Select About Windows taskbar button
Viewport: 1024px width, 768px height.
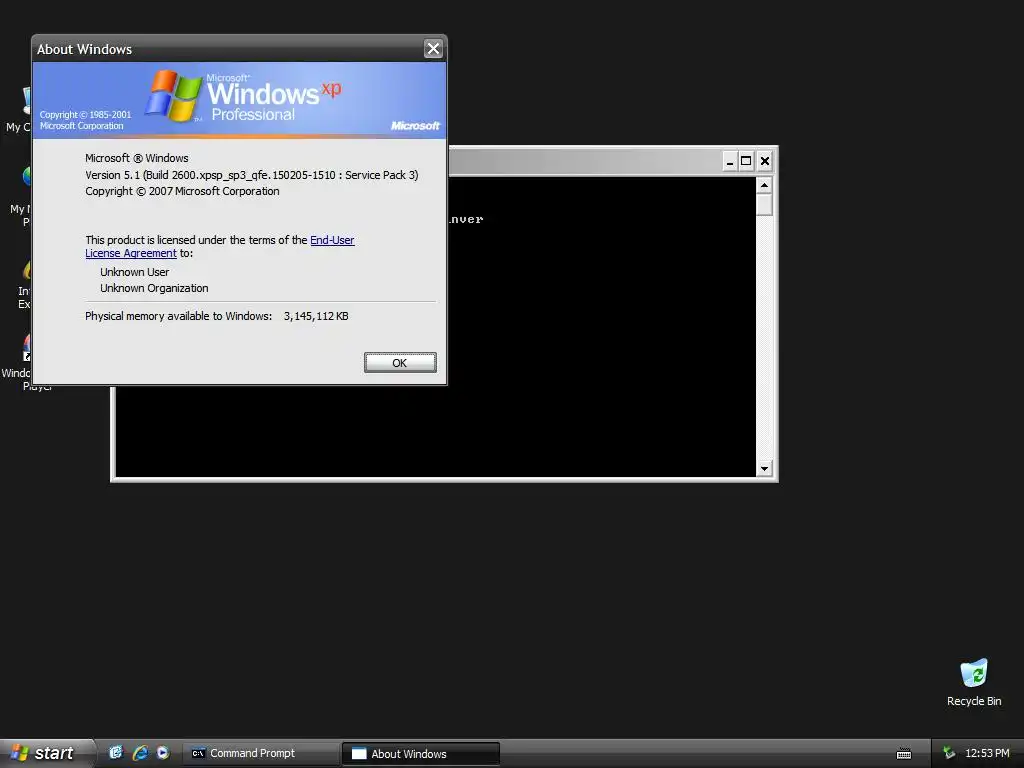pyautogui.click(x=421, y=753)
